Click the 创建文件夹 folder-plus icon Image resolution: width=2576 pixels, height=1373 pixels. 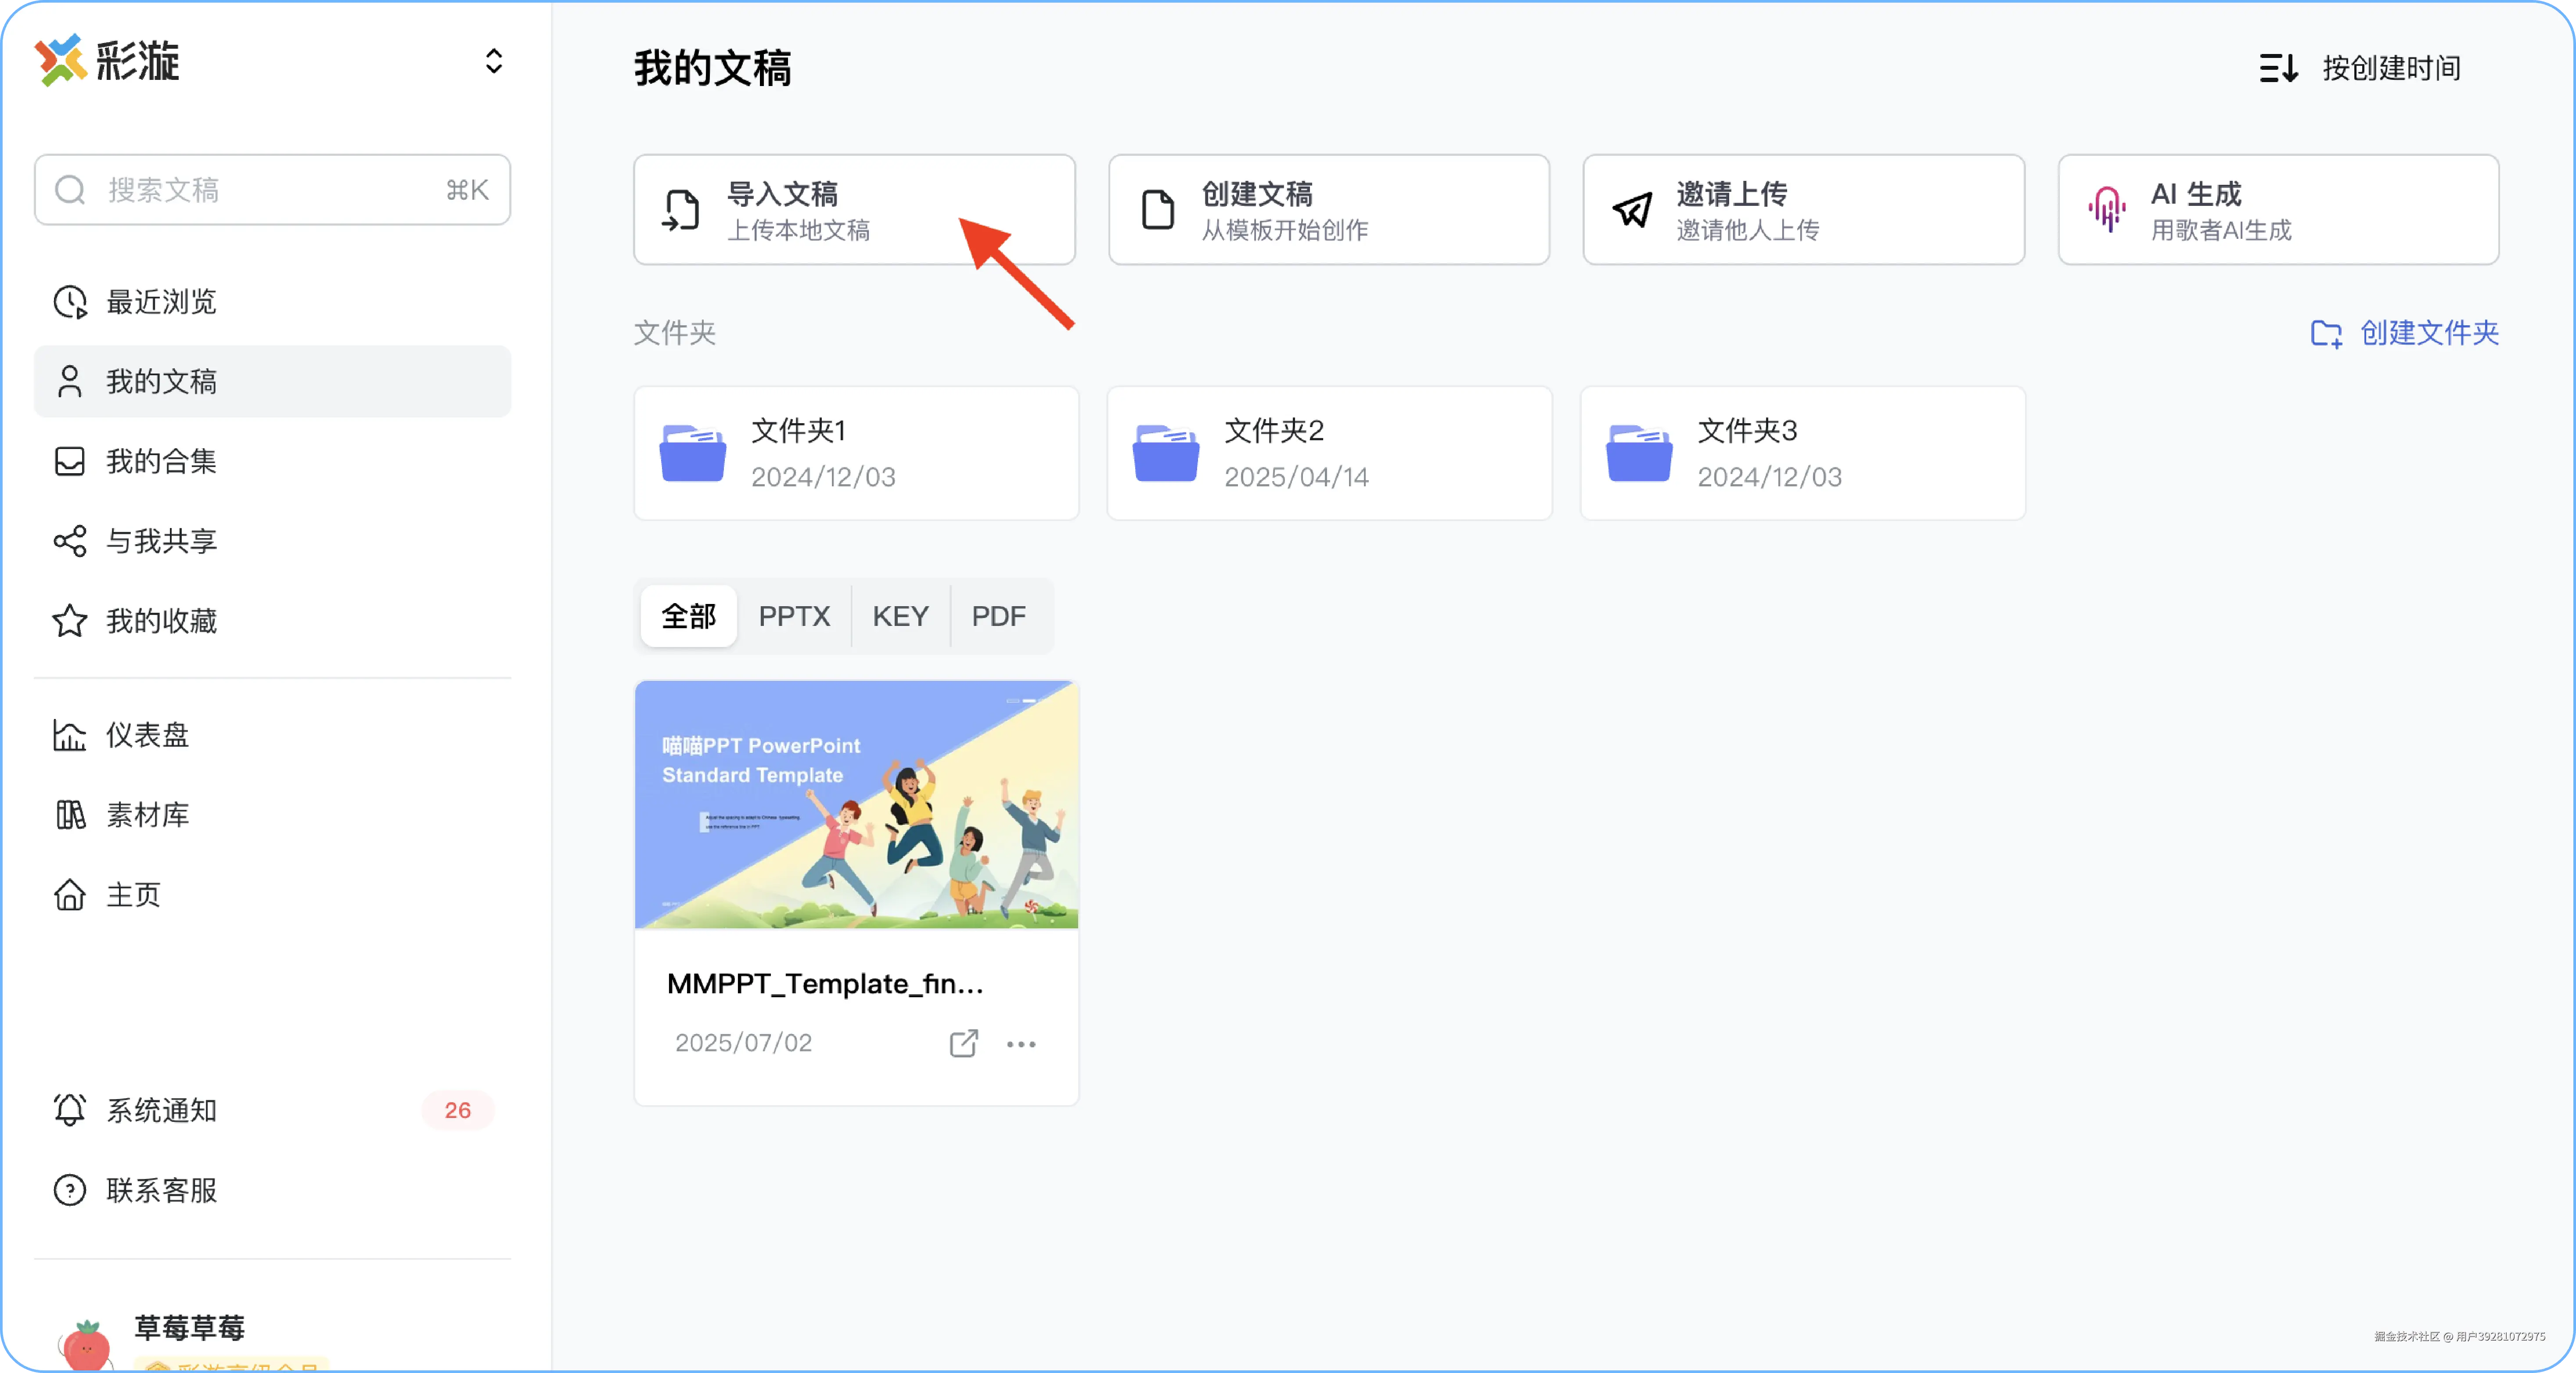(x=2326, y=333)
